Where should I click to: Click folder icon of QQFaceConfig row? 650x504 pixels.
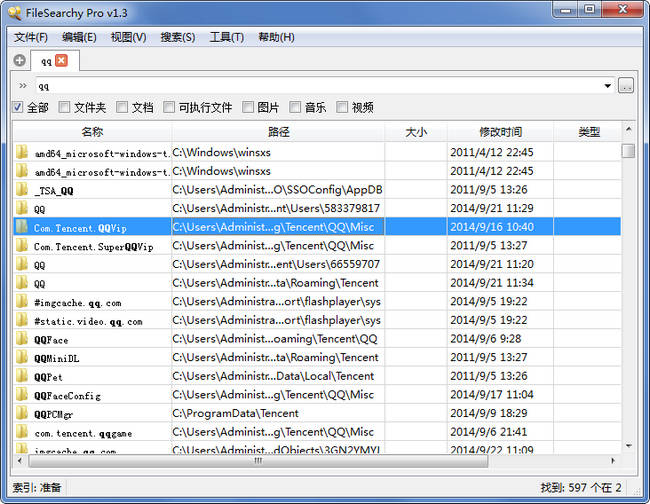[x=22, y=395]
